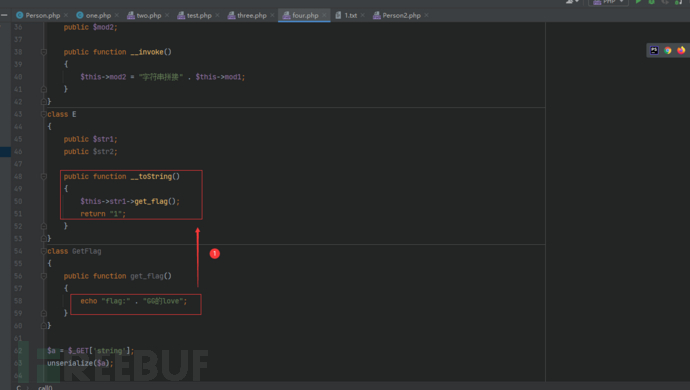The height and width of the screenshot is (390, 690).
Task: Fold class E at line 43
Action: coord(44,114)
